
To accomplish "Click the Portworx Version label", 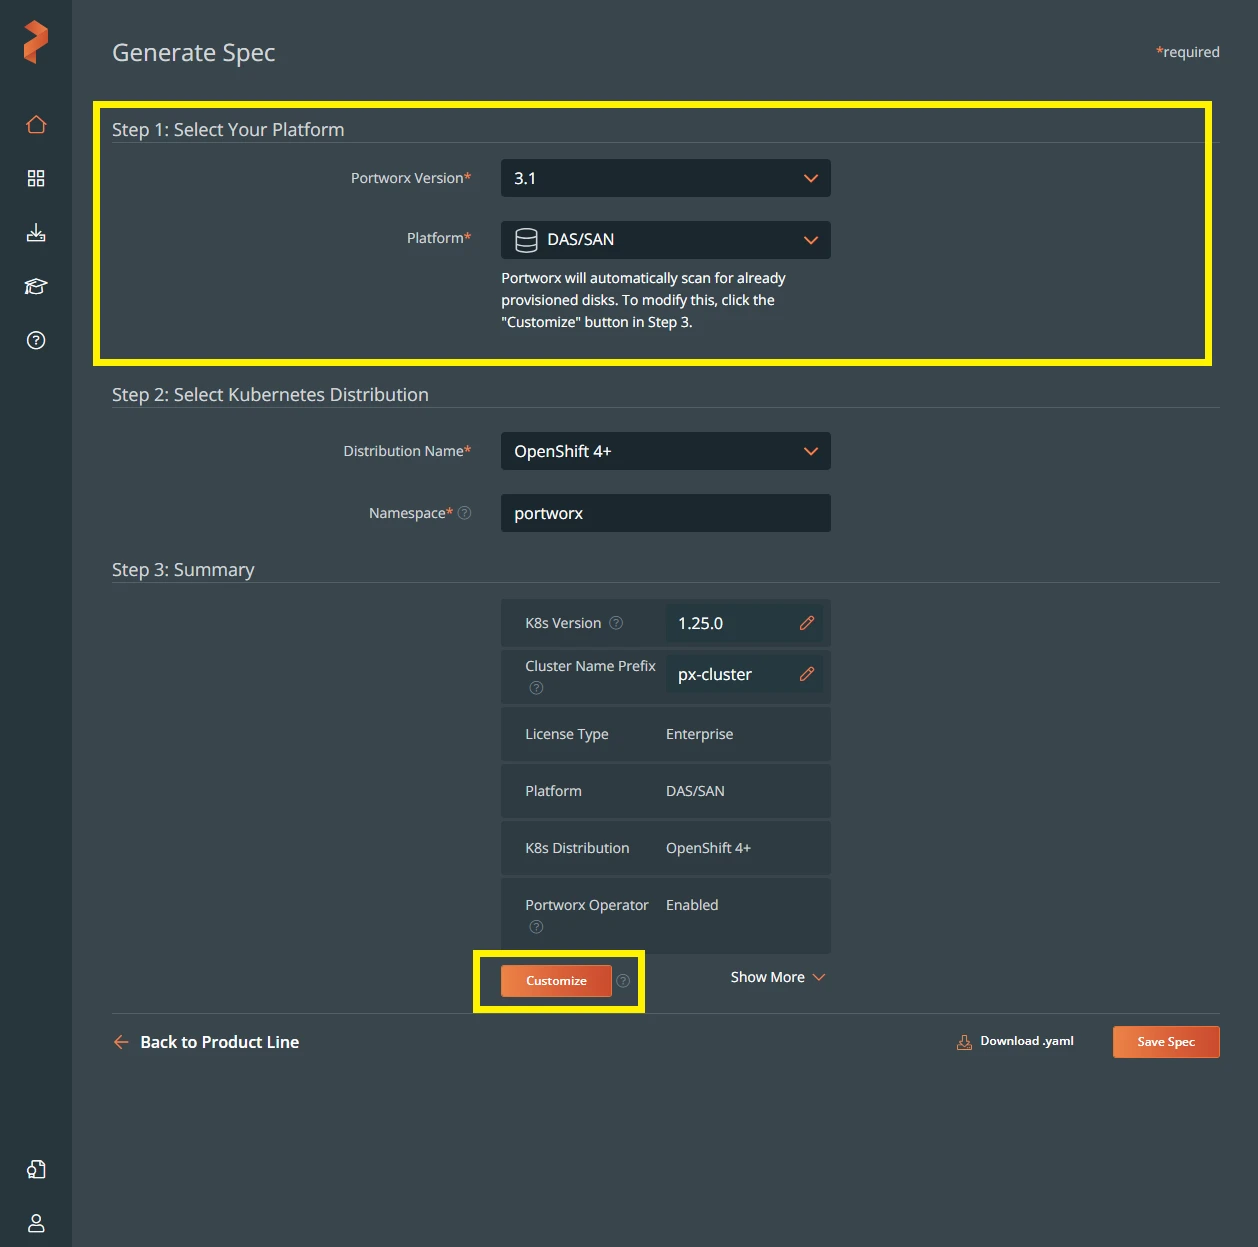I will click(411, 178).
